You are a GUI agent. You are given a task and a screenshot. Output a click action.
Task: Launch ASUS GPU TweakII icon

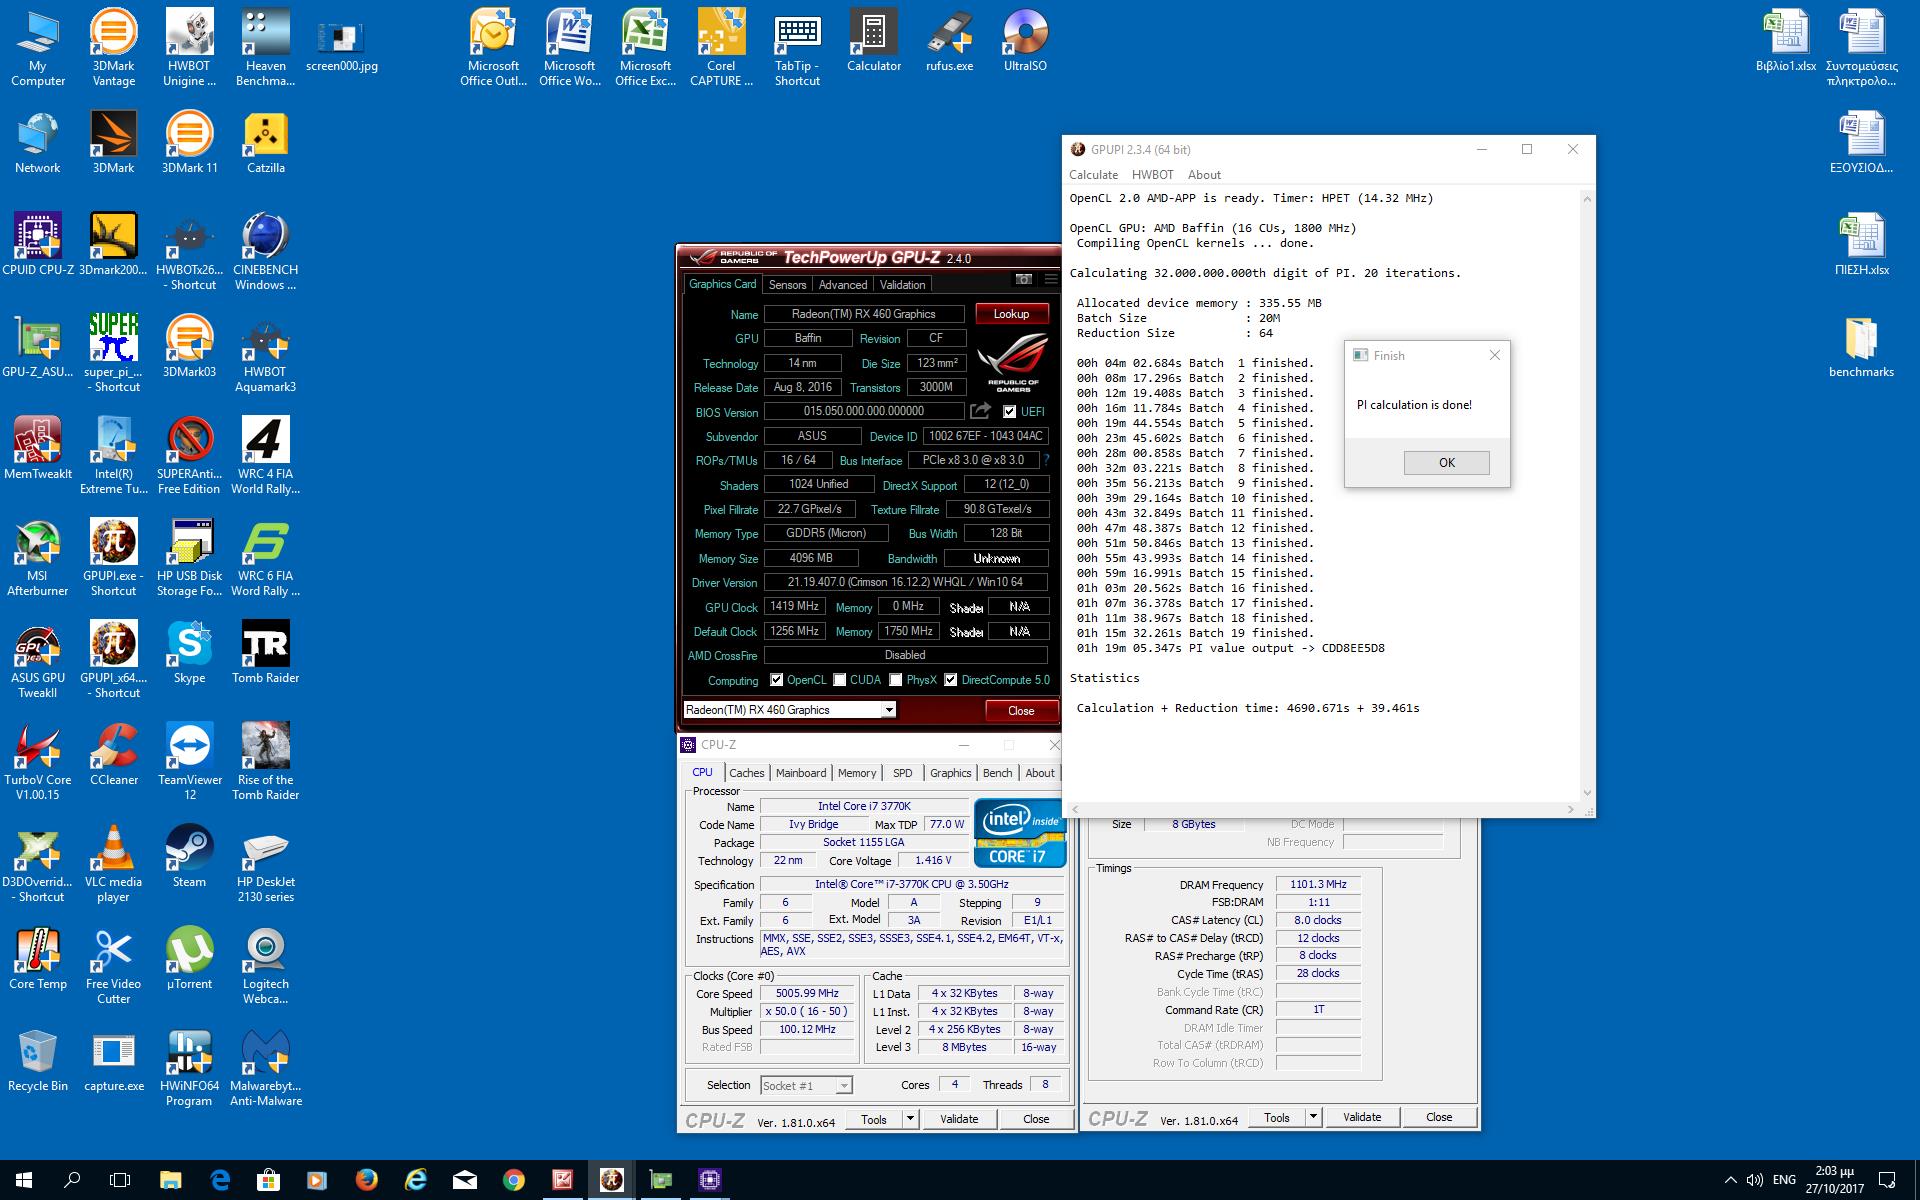tap(38, 659)
